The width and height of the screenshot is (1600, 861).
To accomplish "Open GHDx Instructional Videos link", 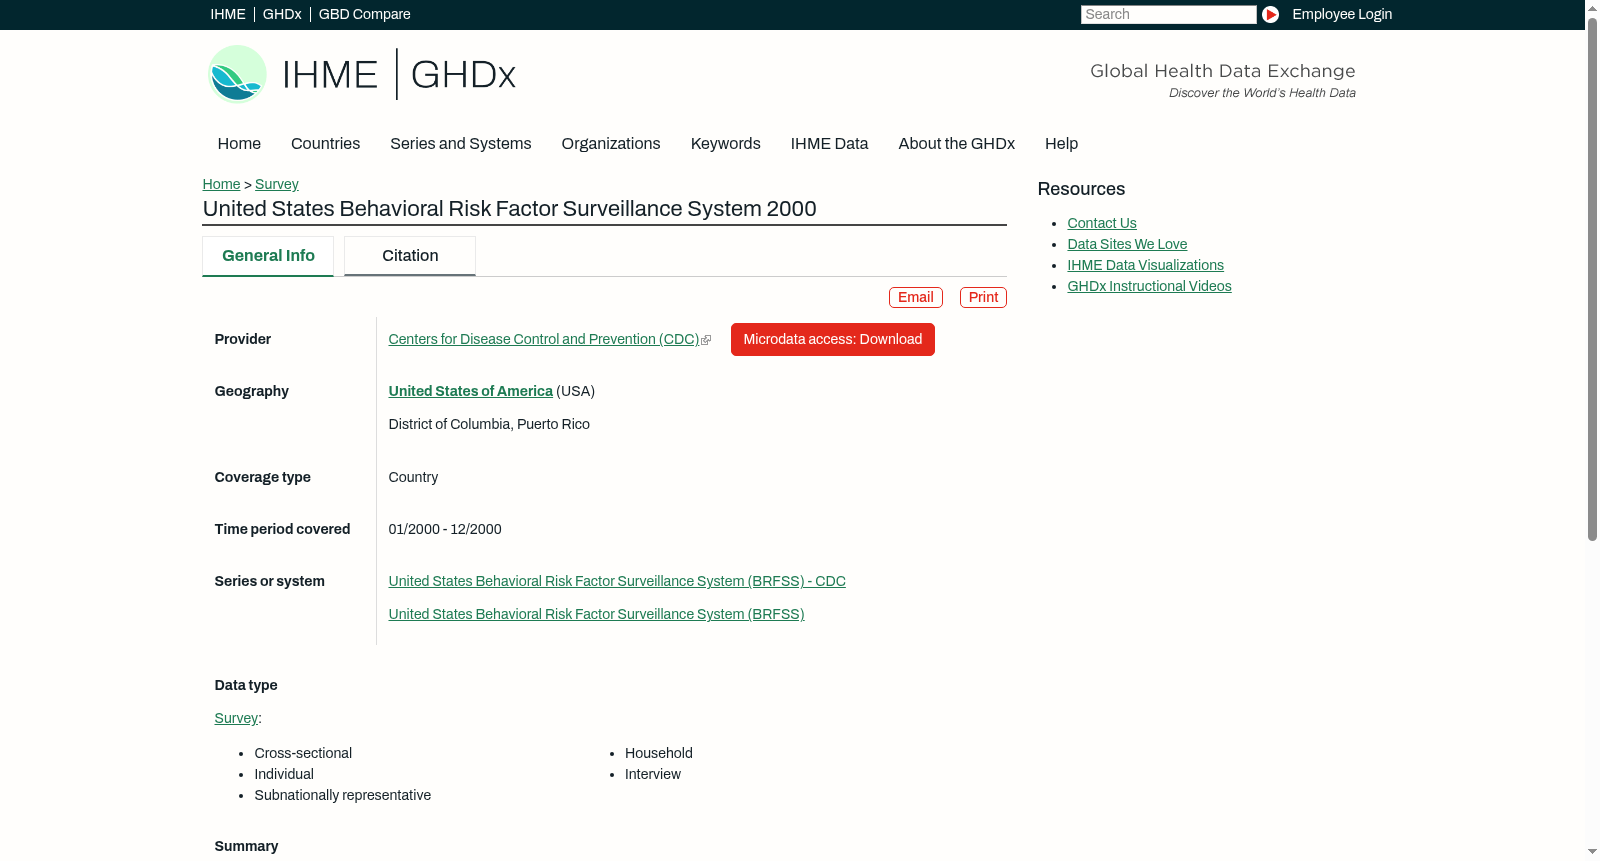I will (1149, 287).
